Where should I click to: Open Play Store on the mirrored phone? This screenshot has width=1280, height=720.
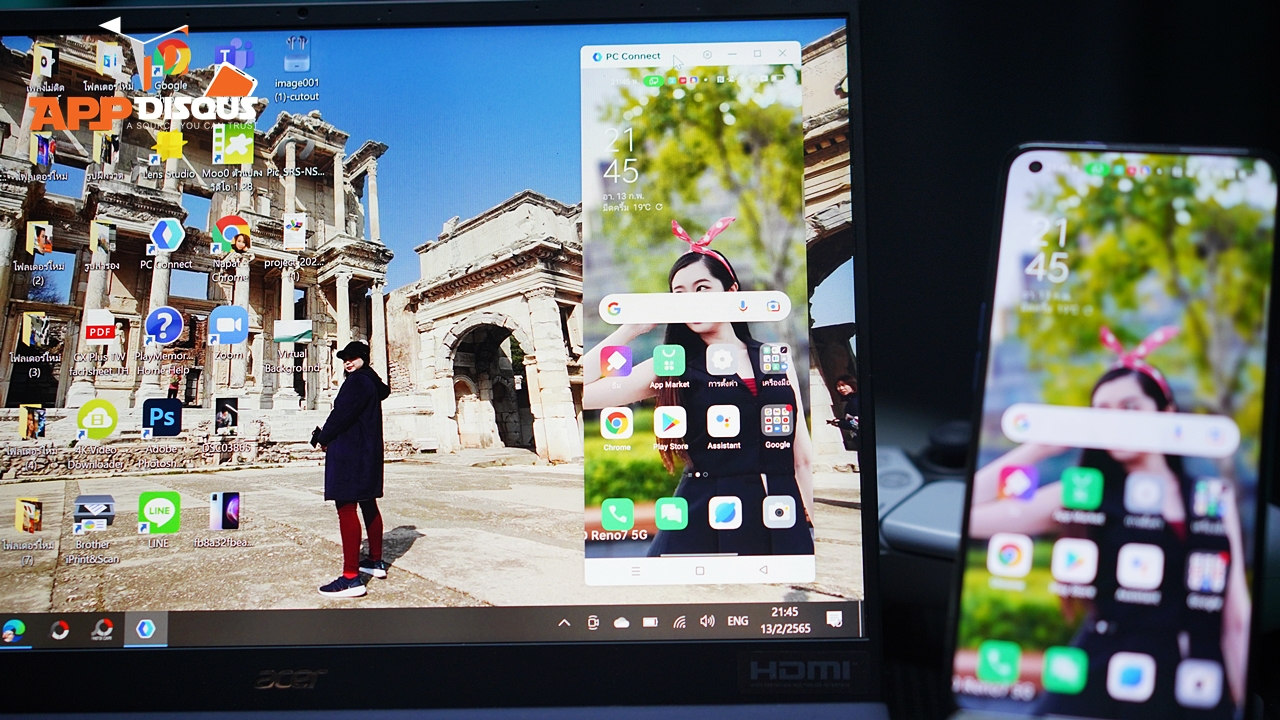coord(670,428)
